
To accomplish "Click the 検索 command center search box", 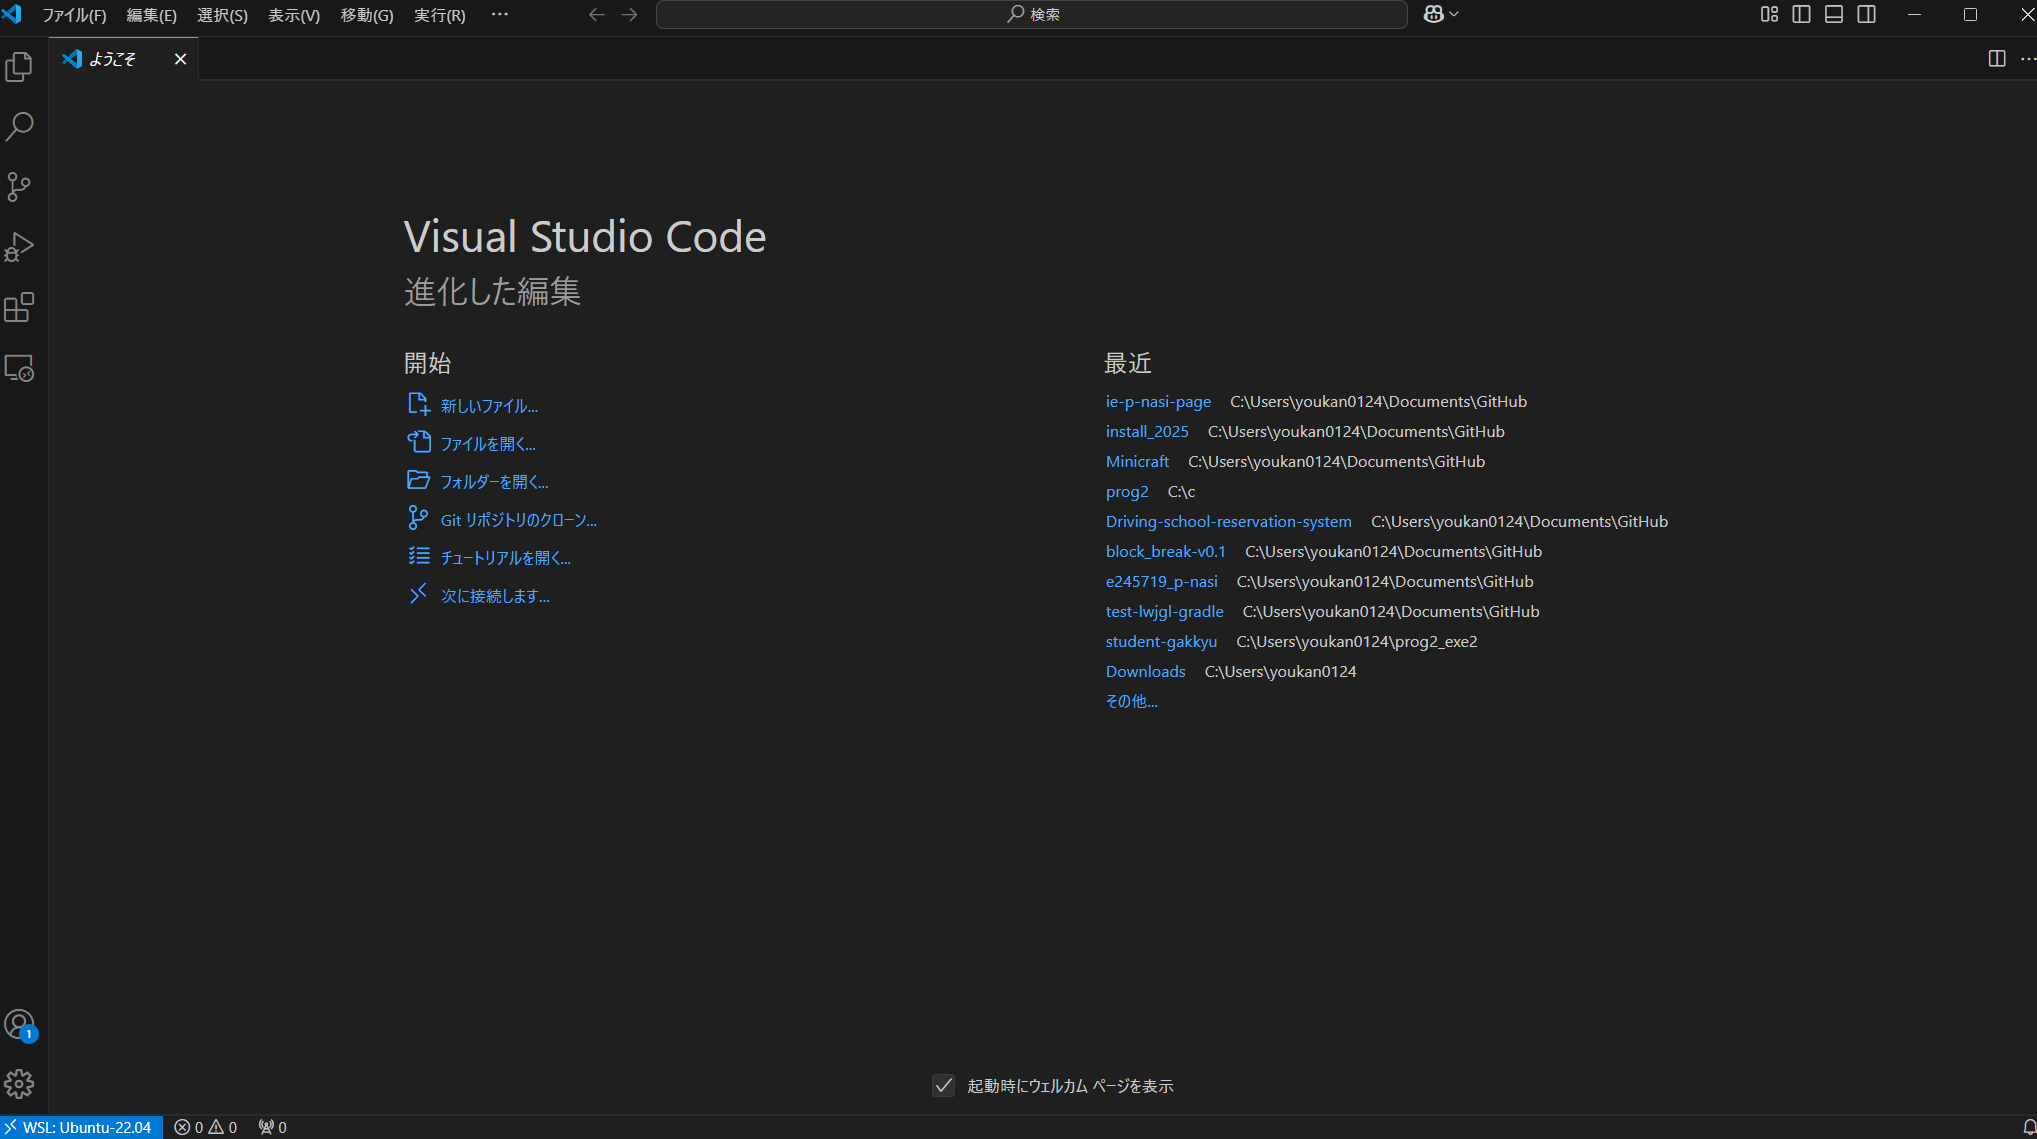I will click(x=1031, y=14).
